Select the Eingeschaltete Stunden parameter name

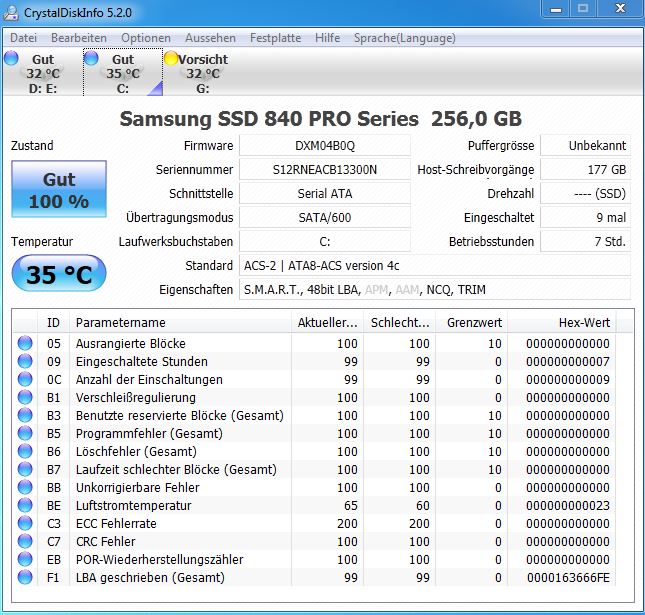[x=142, y=362]
